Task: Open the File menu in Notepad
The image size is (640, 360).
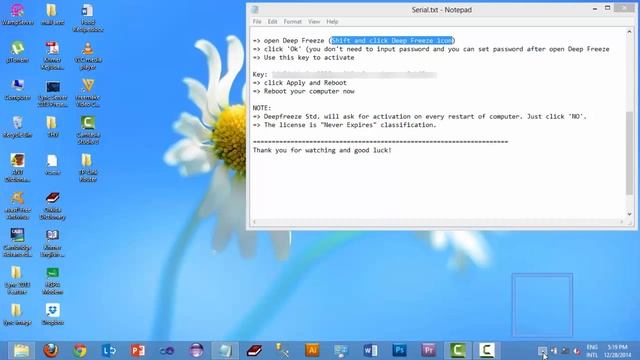Action: coord(257,22)
